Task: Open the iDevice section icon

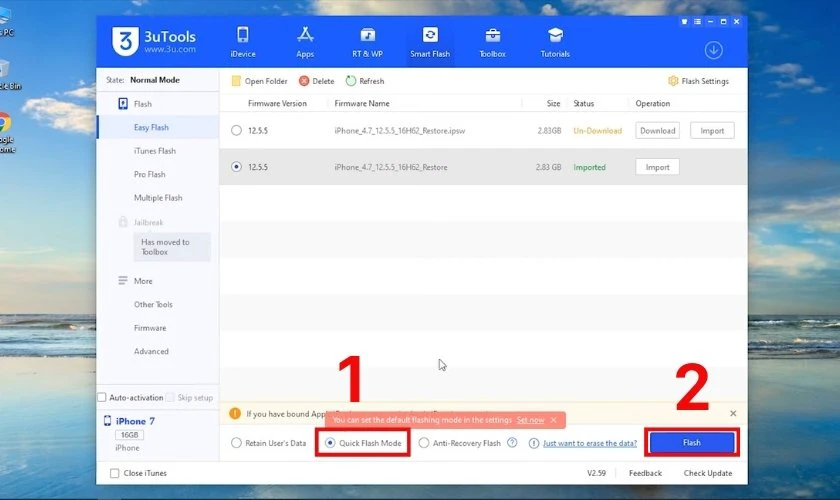Action: 242,36
